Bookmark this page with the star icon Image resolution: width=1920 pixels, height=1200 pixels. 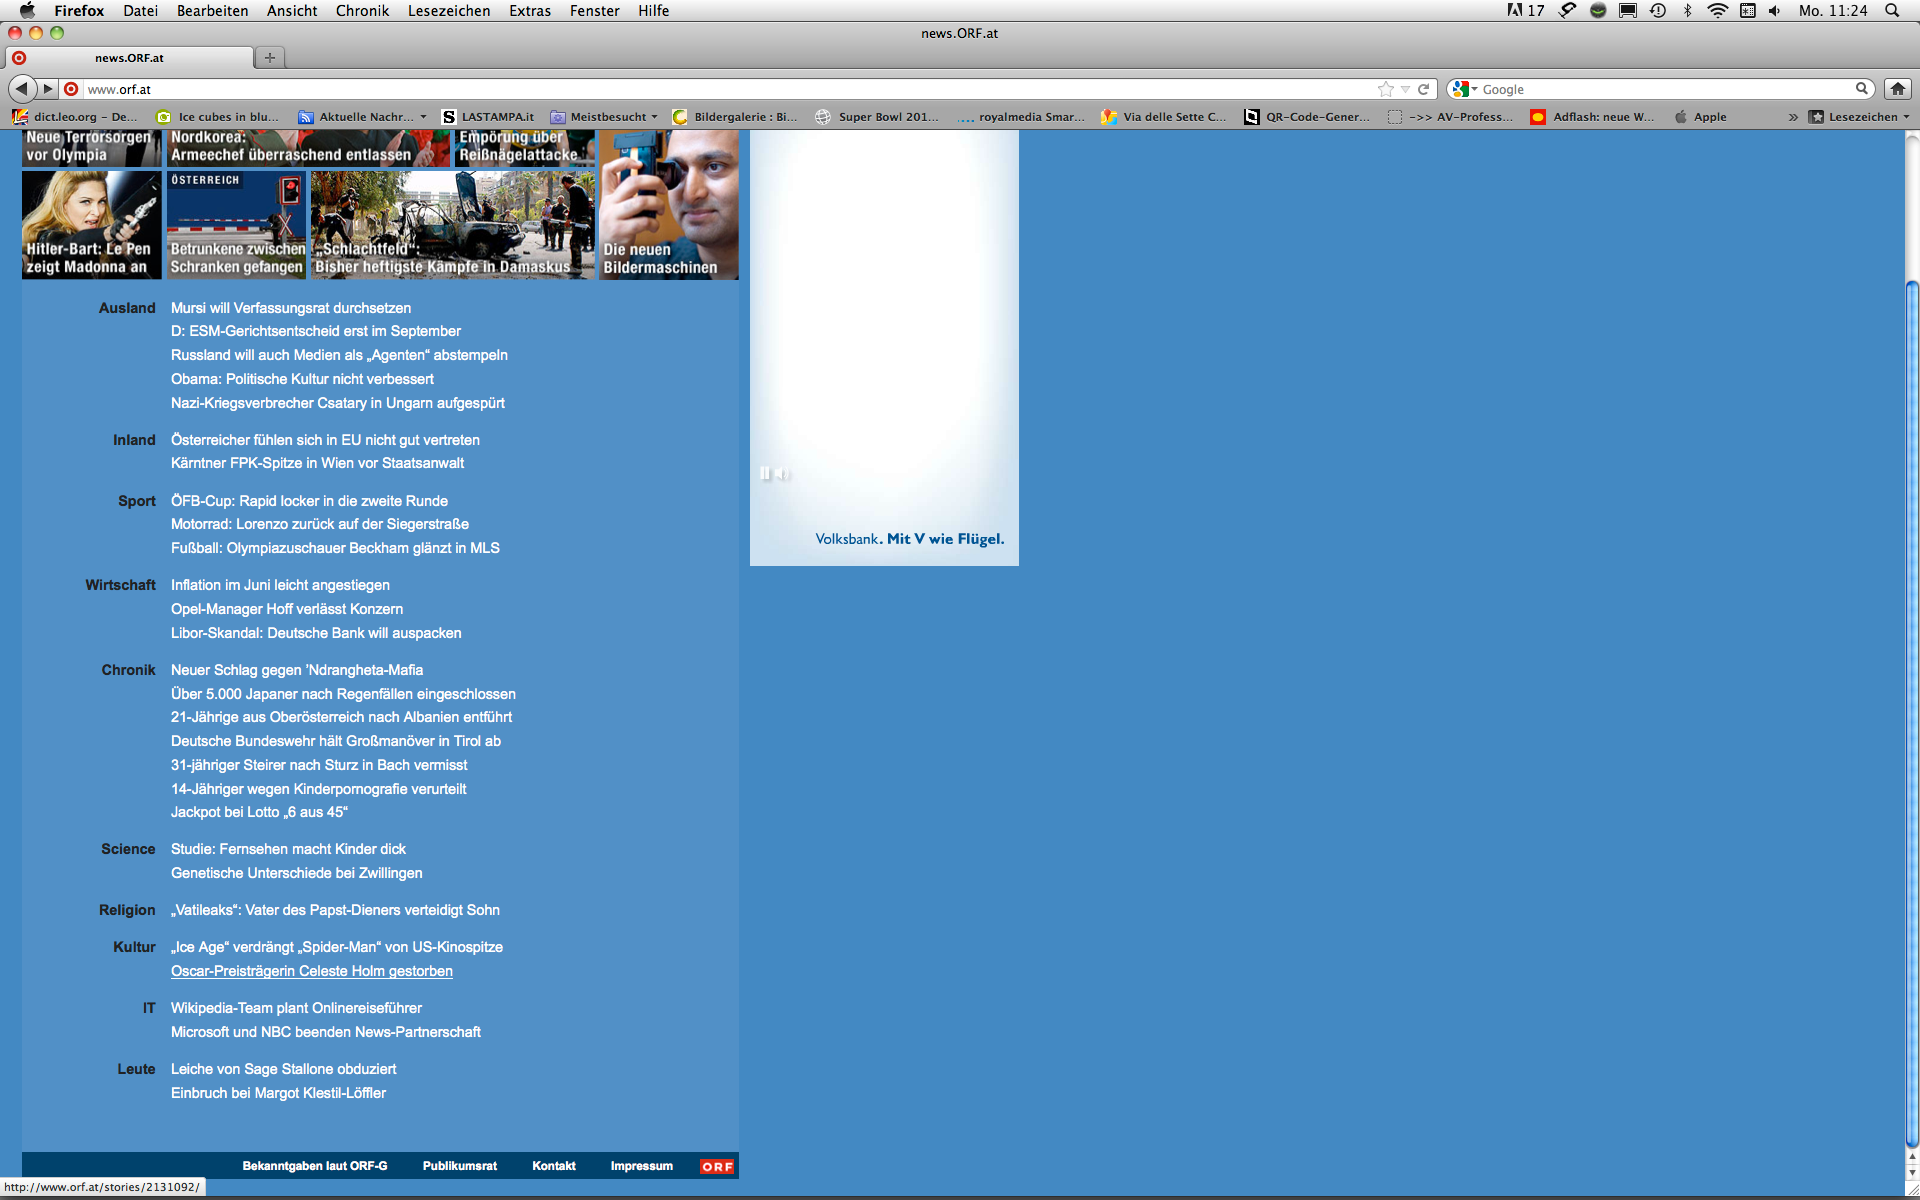point(1386,89)
